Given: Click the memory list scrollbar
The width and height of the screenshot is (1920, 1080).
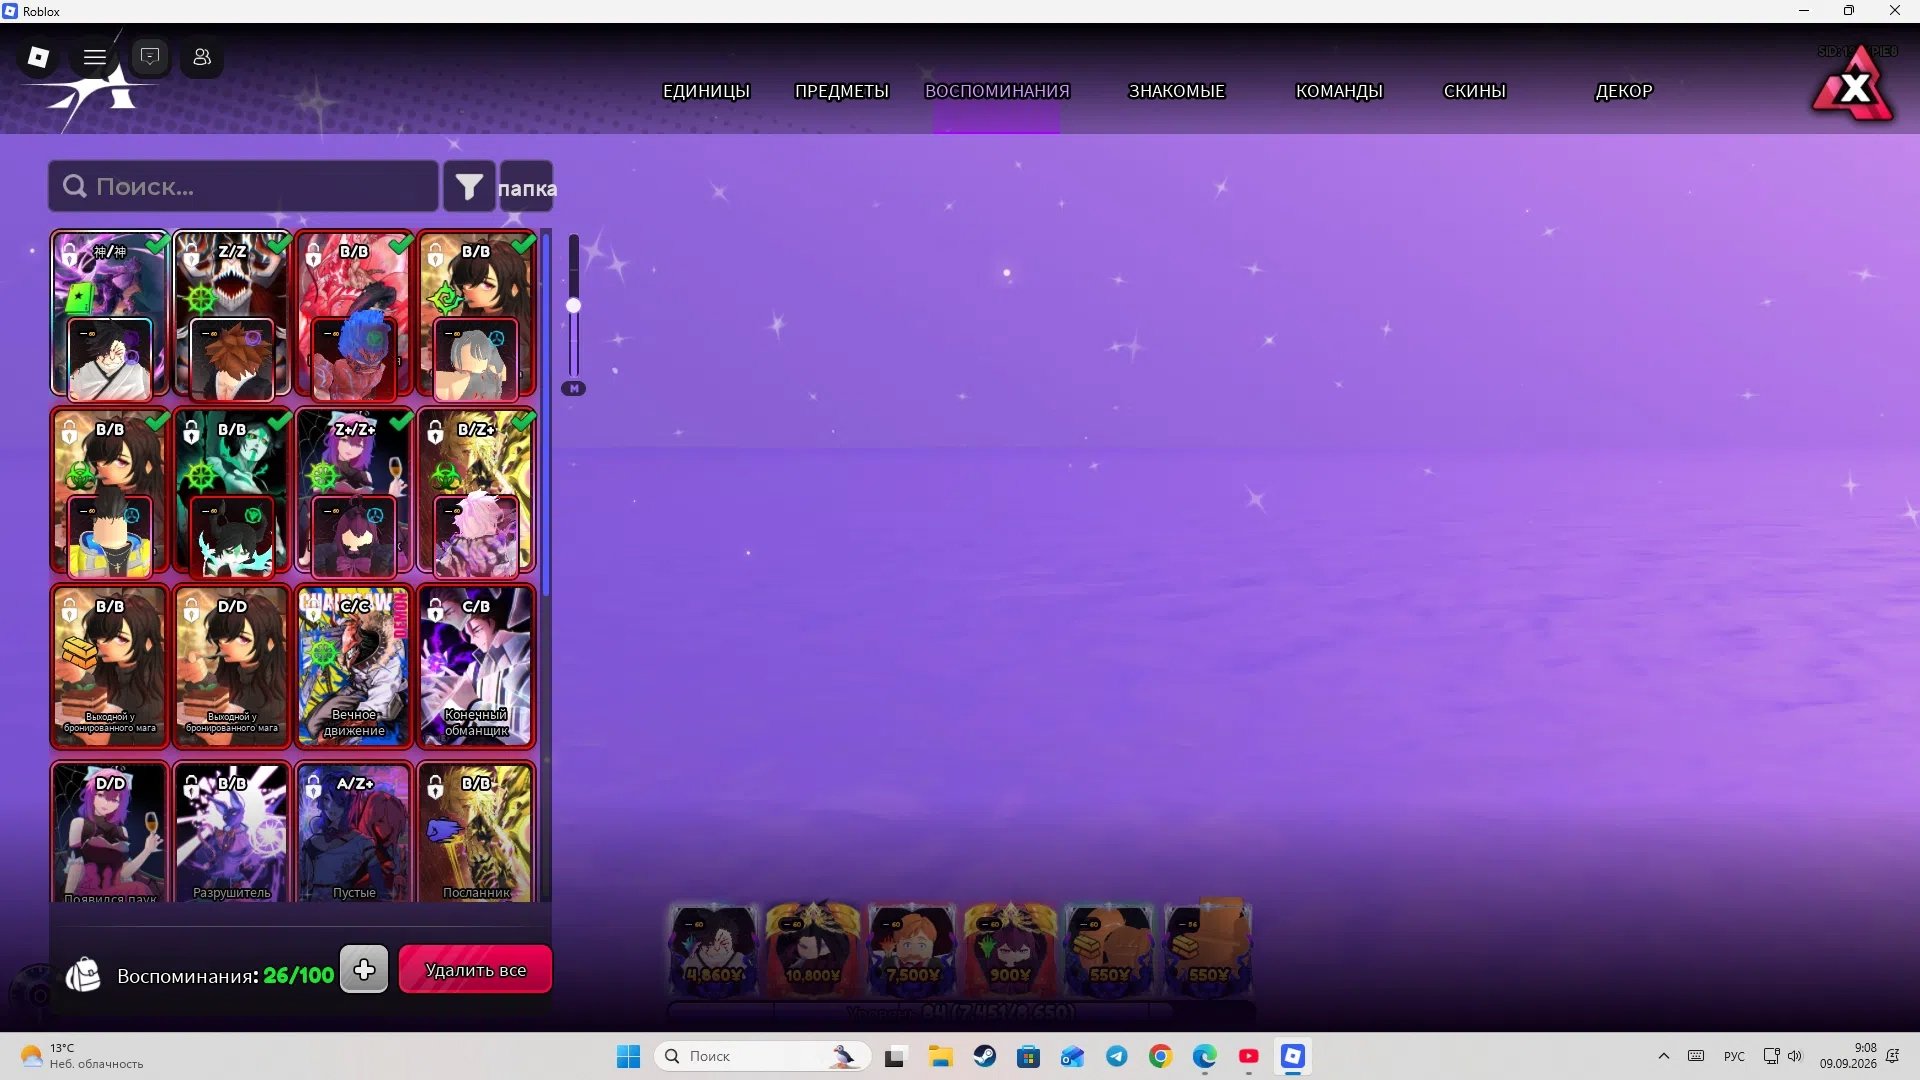Looking at the screenshot, I should pyautogui.click(x=546, y=415).
